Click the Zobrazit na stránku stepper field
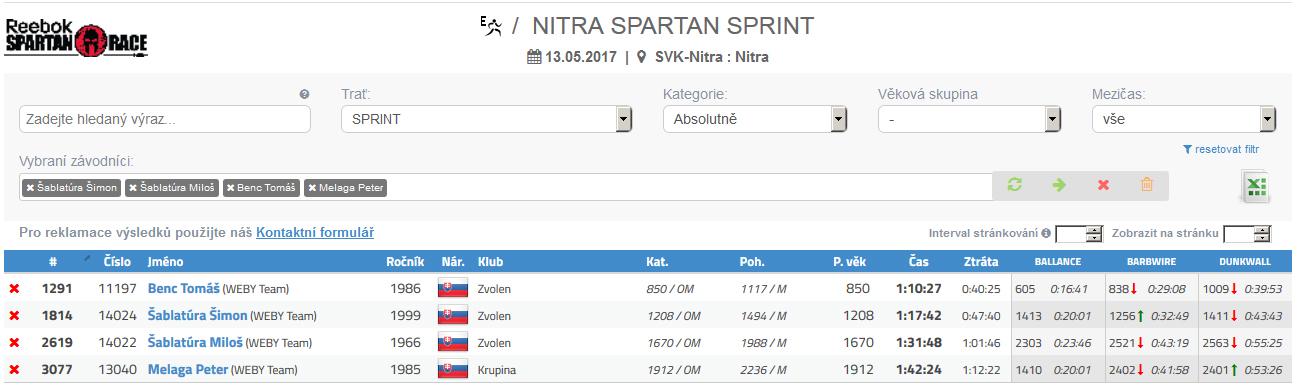 (1246, 234)
